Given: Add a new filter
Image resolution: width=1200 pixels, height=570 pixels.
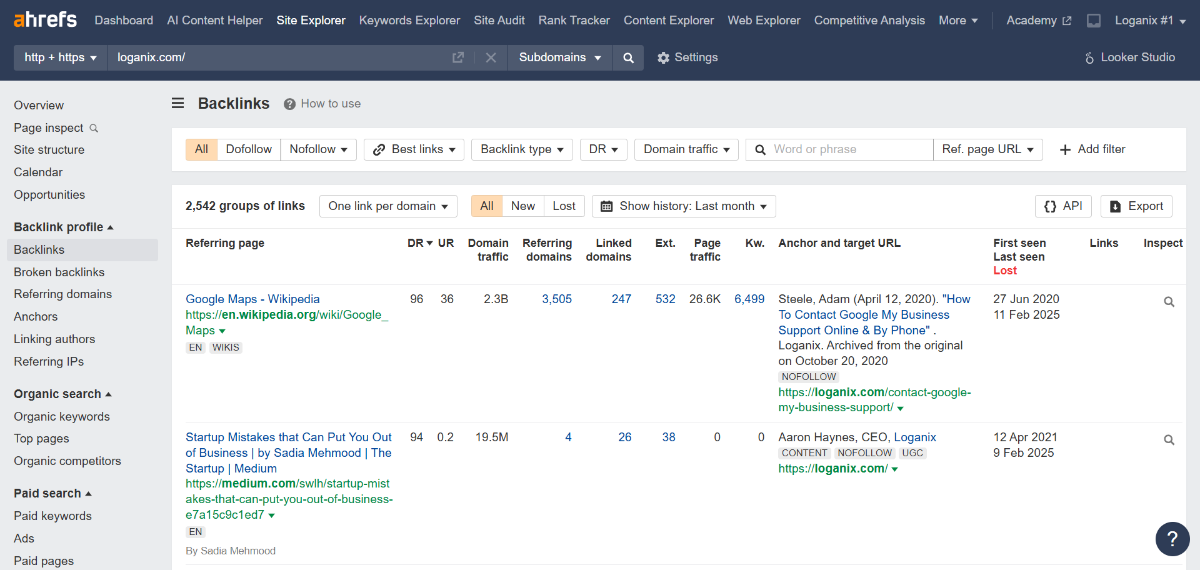Looking at the screenshot, I should pos(1092,149).
